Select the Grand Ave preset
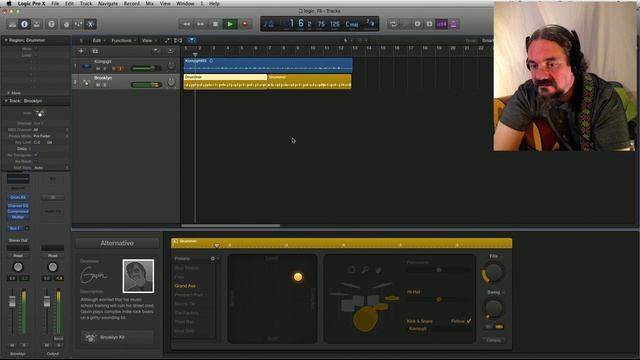 pos(185,286)
